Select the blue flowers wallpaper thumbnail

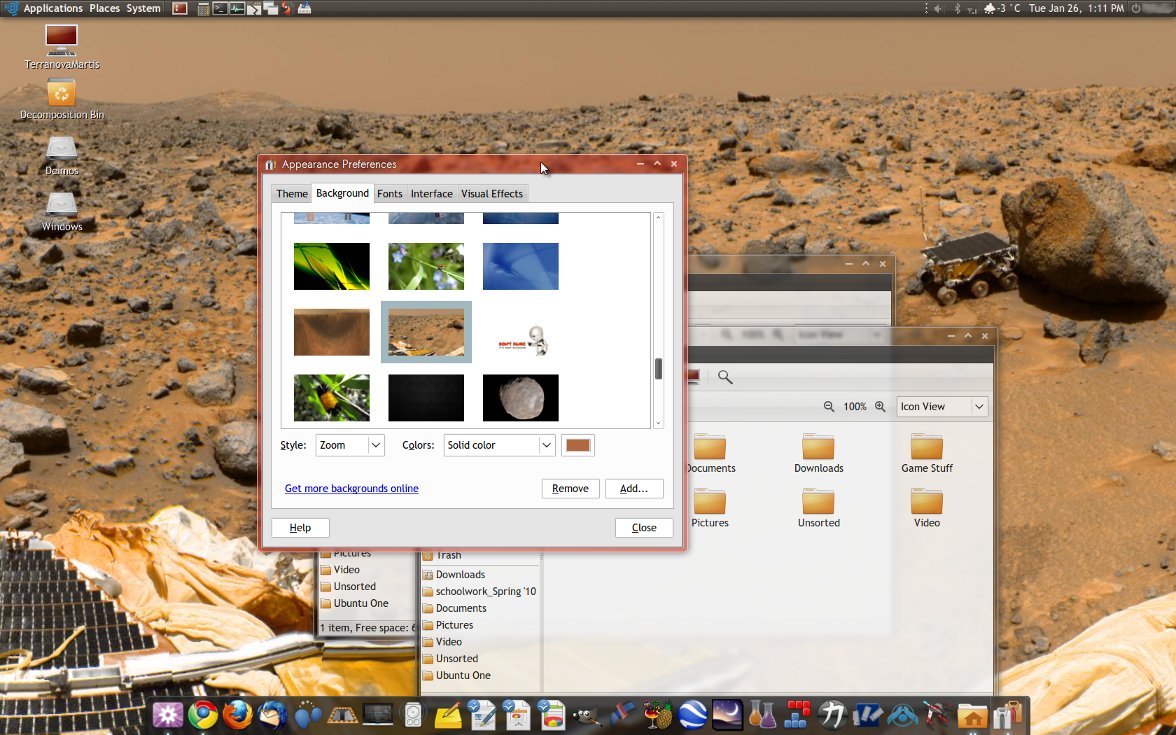[426, 266]
